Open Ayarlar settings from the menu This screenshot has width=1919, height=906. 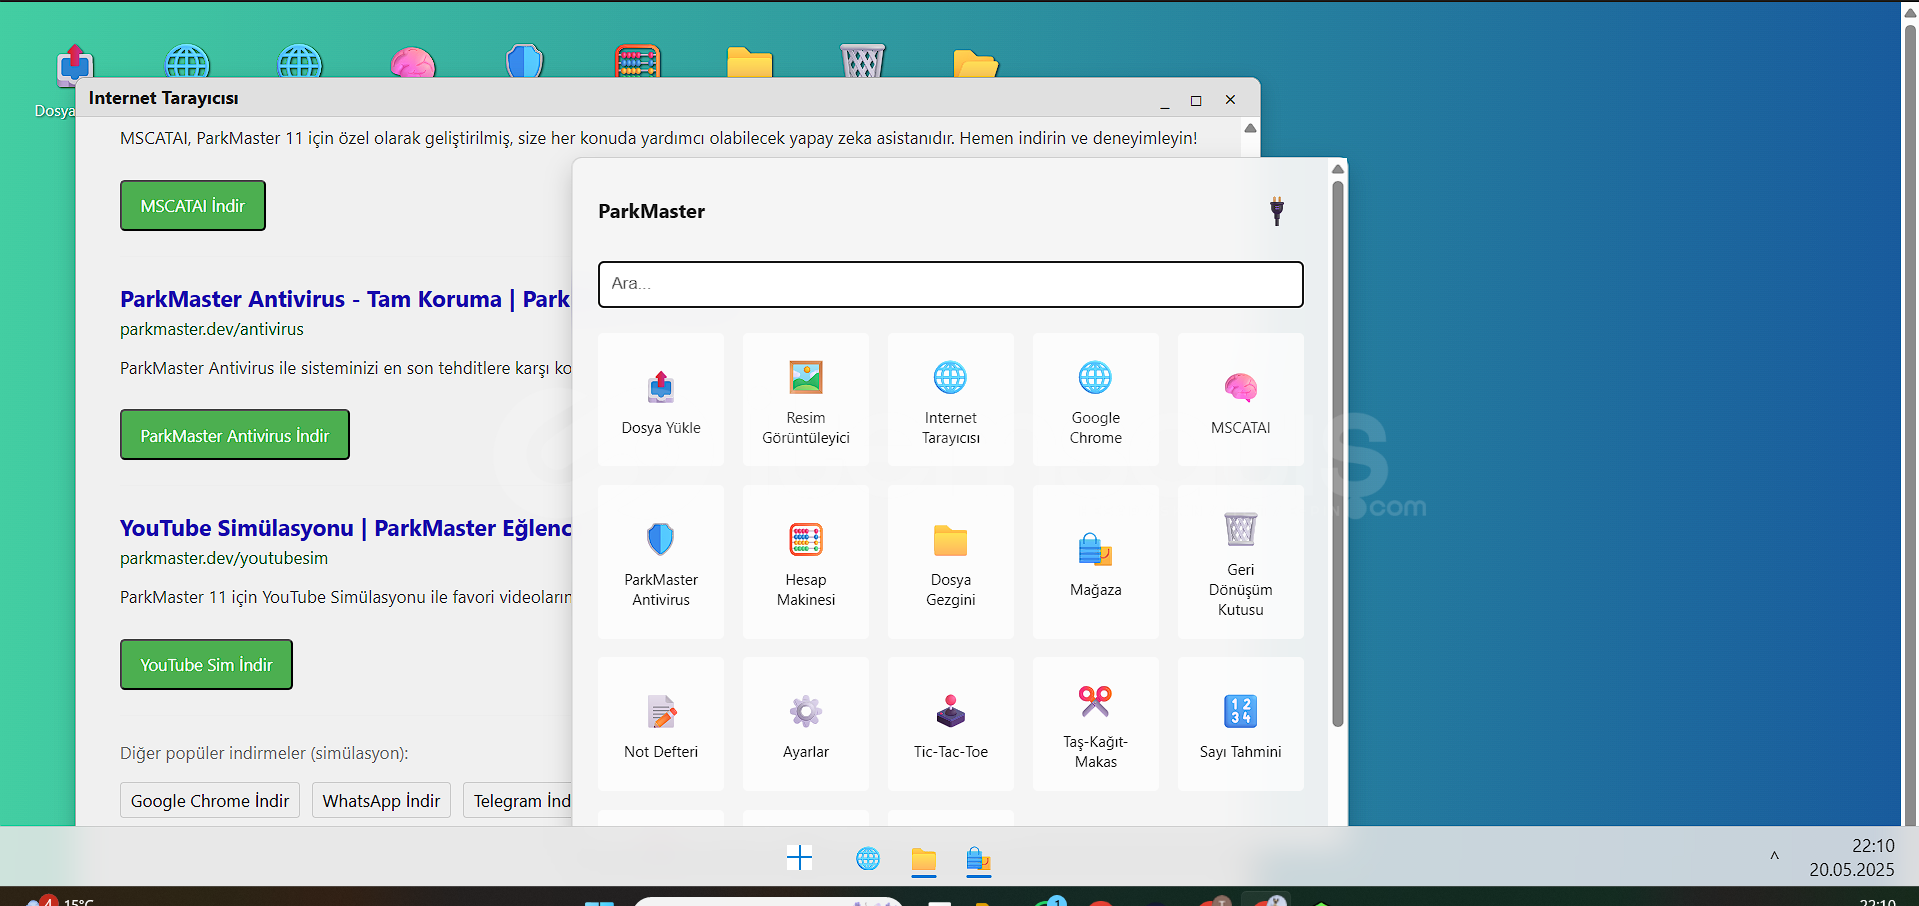pyautogui.click(x=806, y=724)
